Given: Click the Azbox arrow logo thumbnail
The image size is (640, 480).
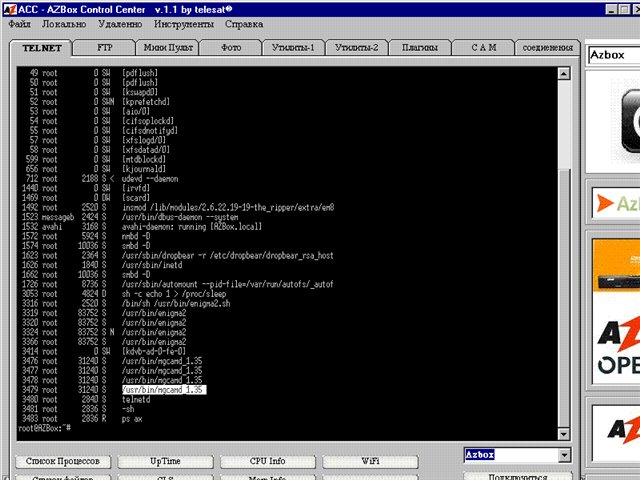Looking at the screenshot, I should tap(616, 203).
